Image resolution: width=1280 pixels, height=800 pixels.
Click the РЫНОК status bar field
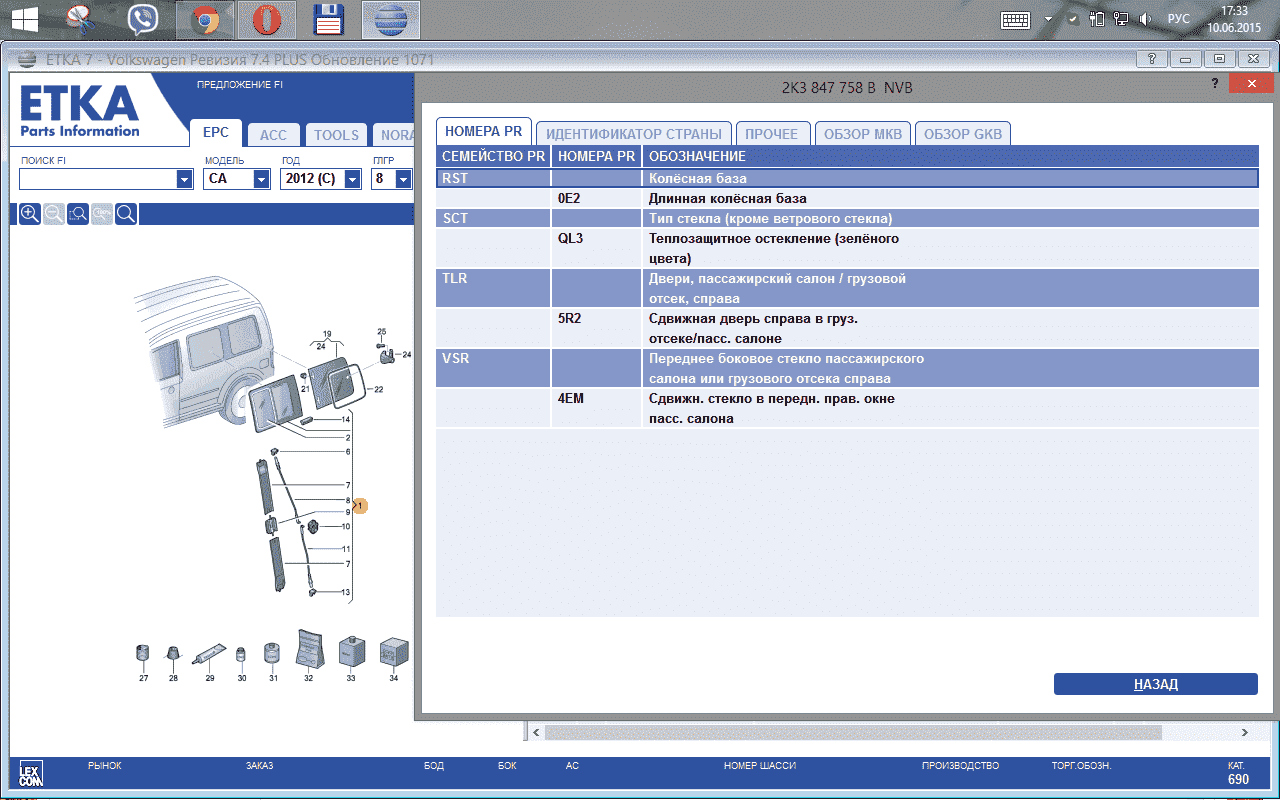point(105,766)
